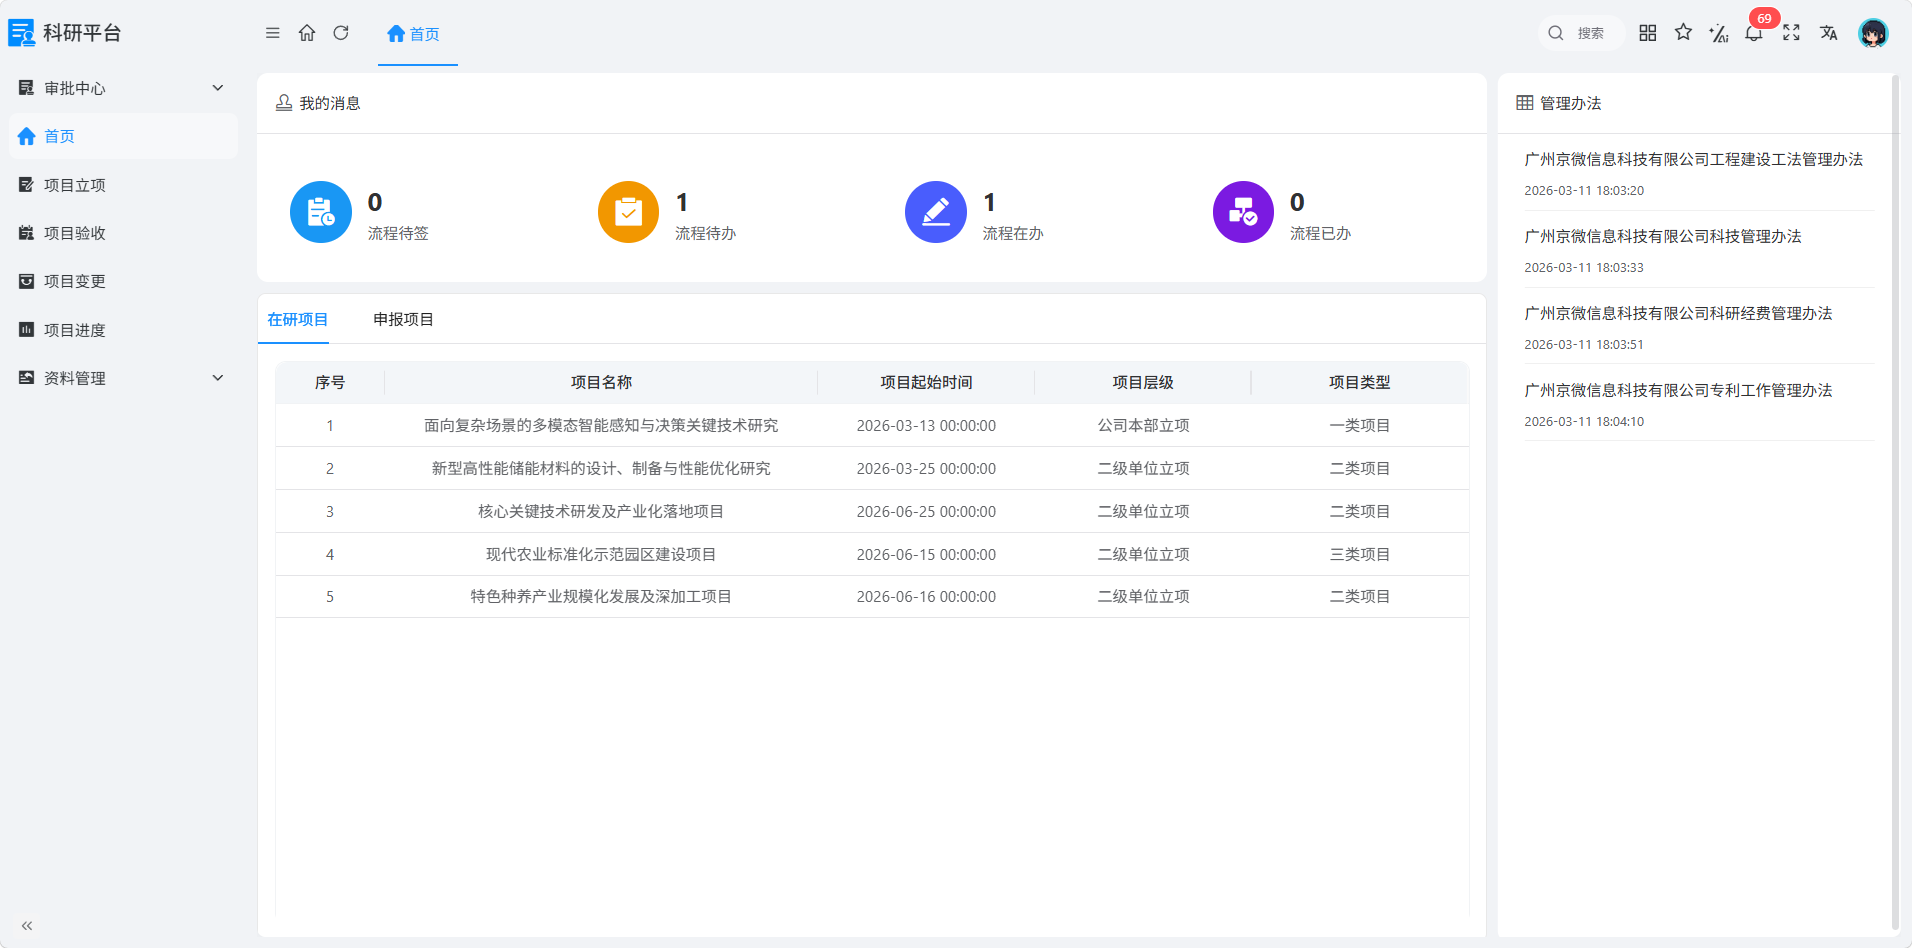The height and width of the screenshot is (948, 1912).
Task: Select 首页 in the sidebar
Action: coord(124,136)
